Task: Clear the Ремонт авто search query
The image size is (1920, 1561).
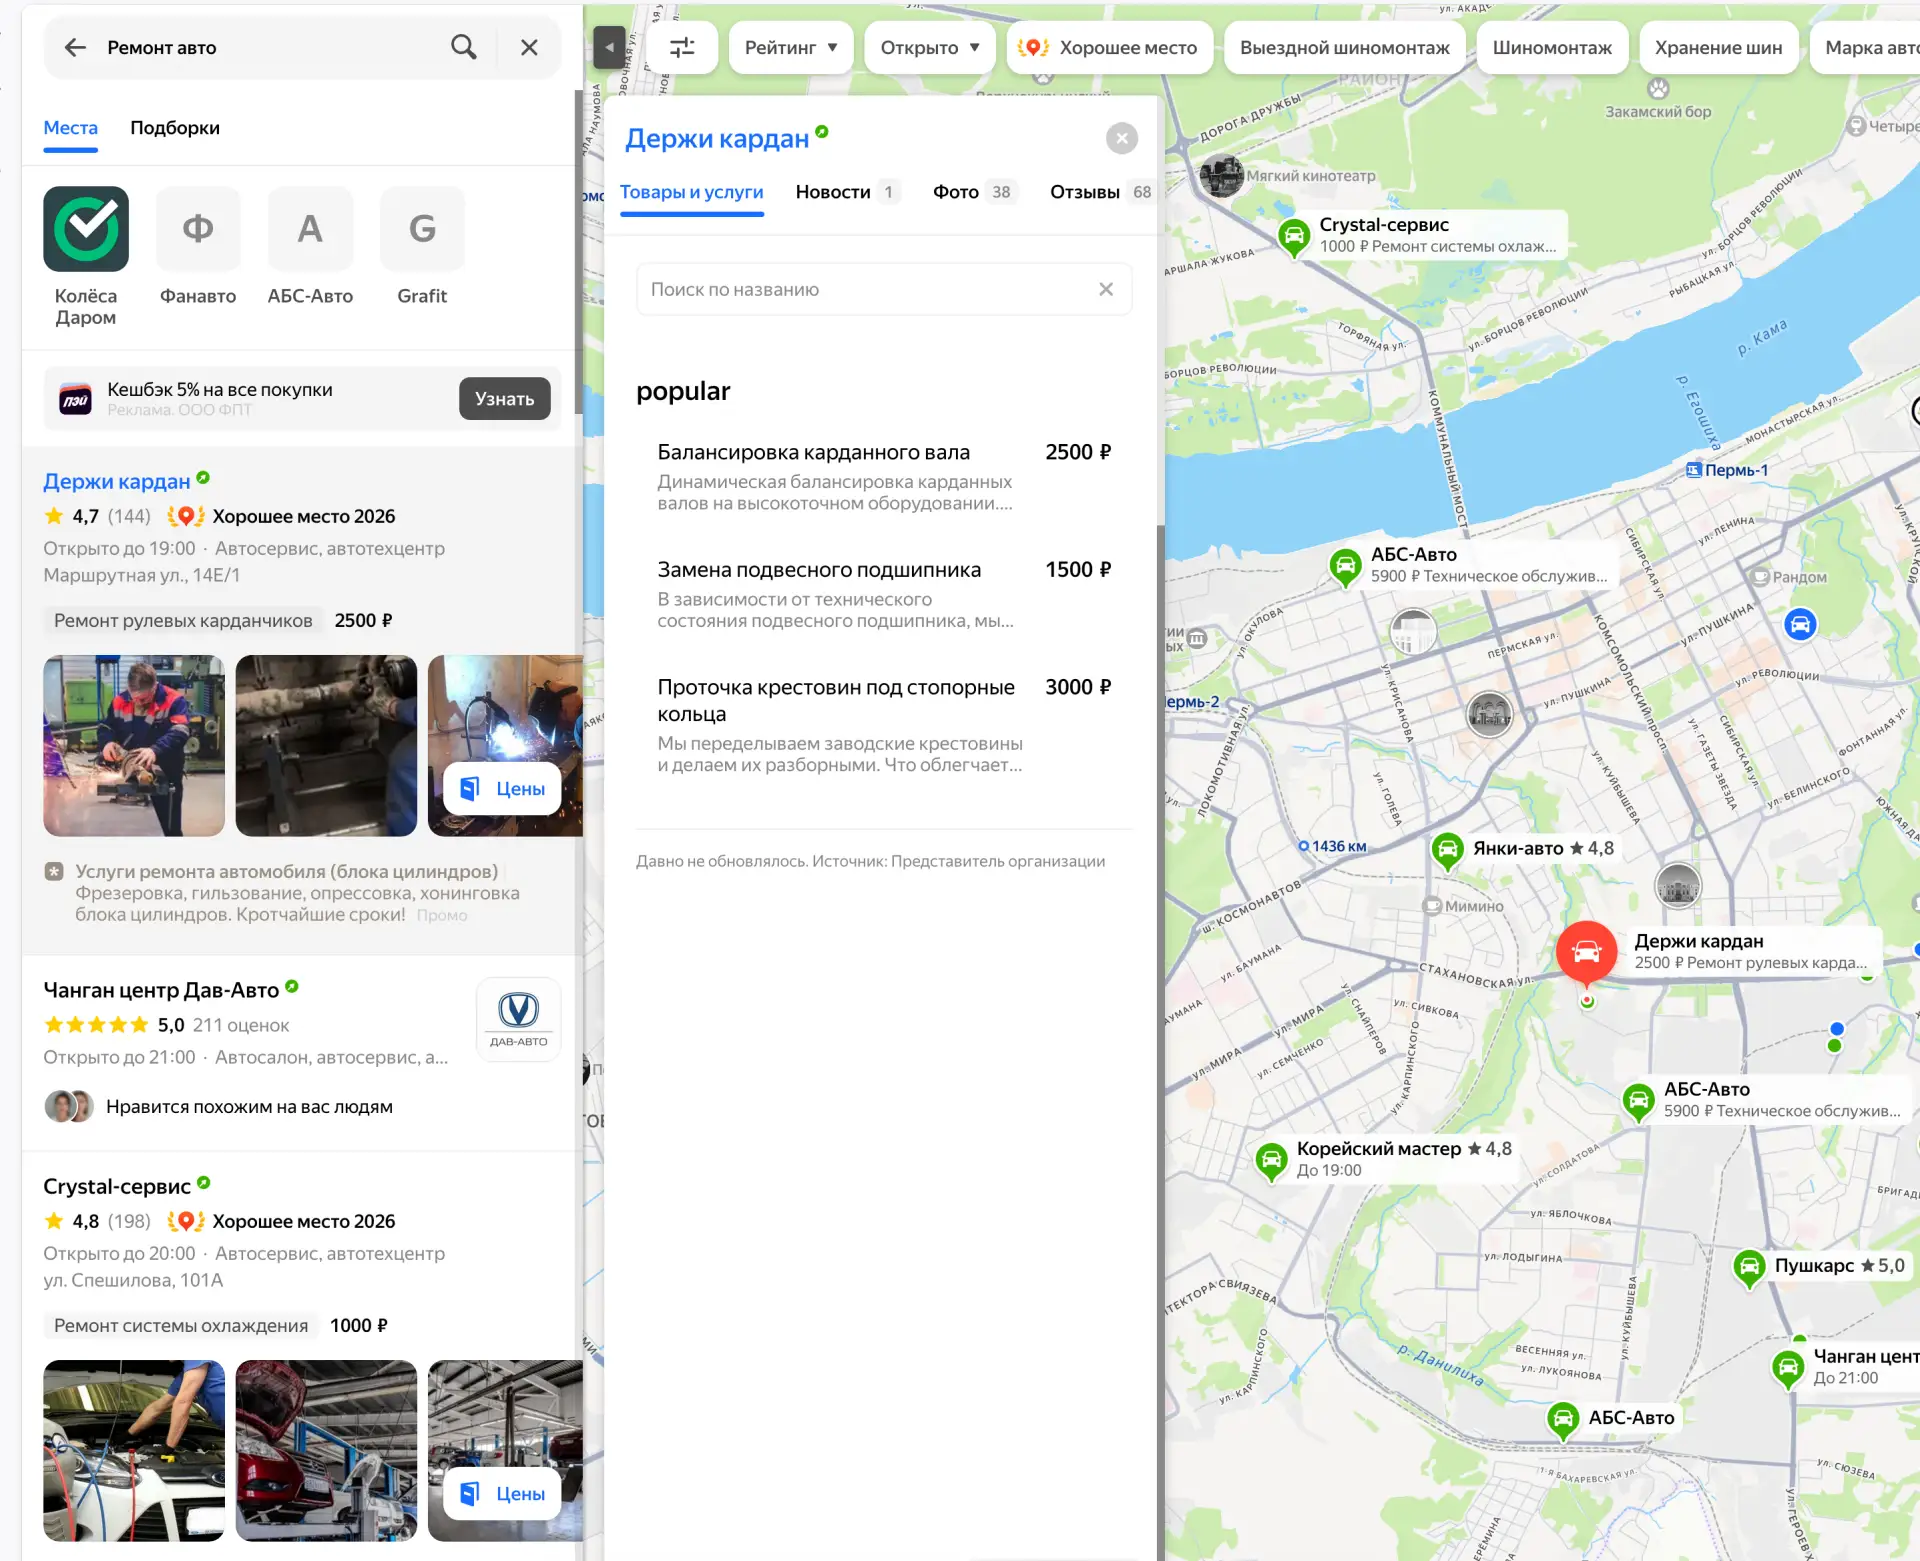Action: [x=529, y=47]
